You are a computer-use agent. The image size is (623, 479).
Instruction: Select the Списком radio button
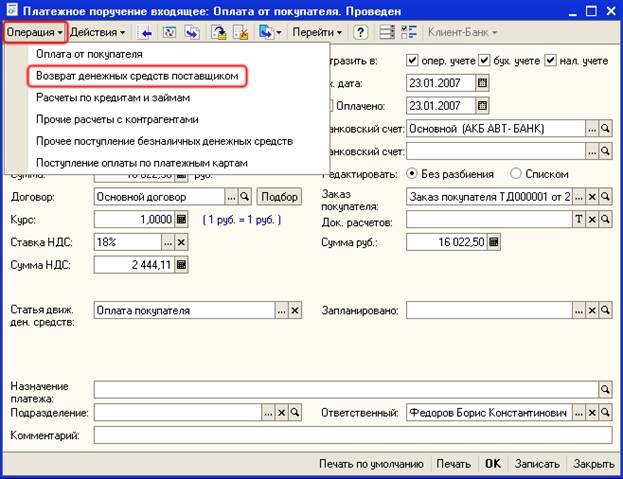(x=515, y=174)
